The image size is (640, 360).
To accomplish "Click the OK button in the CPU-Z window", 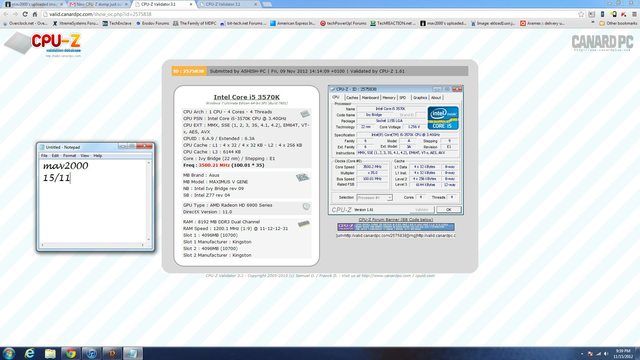I will [x=449, y=209].
